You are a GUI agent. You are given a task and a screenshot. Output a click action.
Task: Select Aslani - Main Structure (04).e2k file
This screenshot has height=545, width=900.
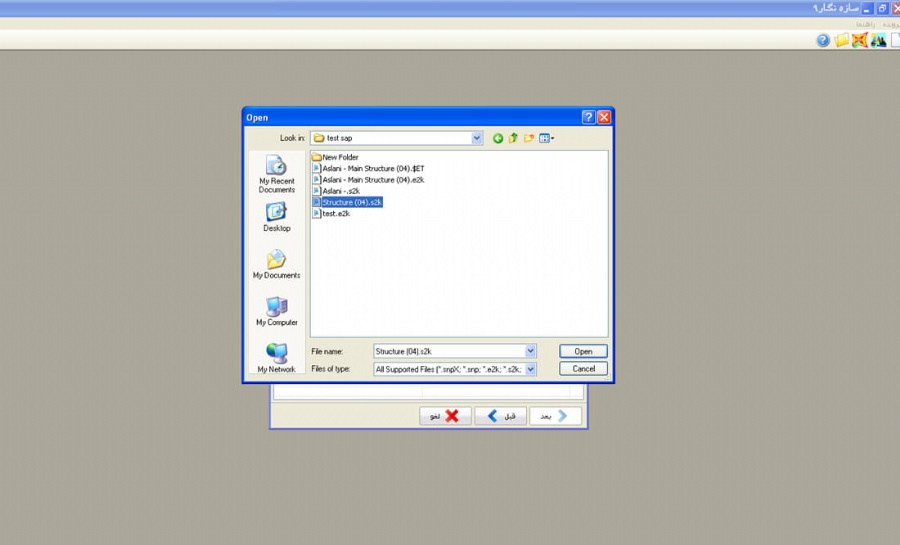[373, 180]
